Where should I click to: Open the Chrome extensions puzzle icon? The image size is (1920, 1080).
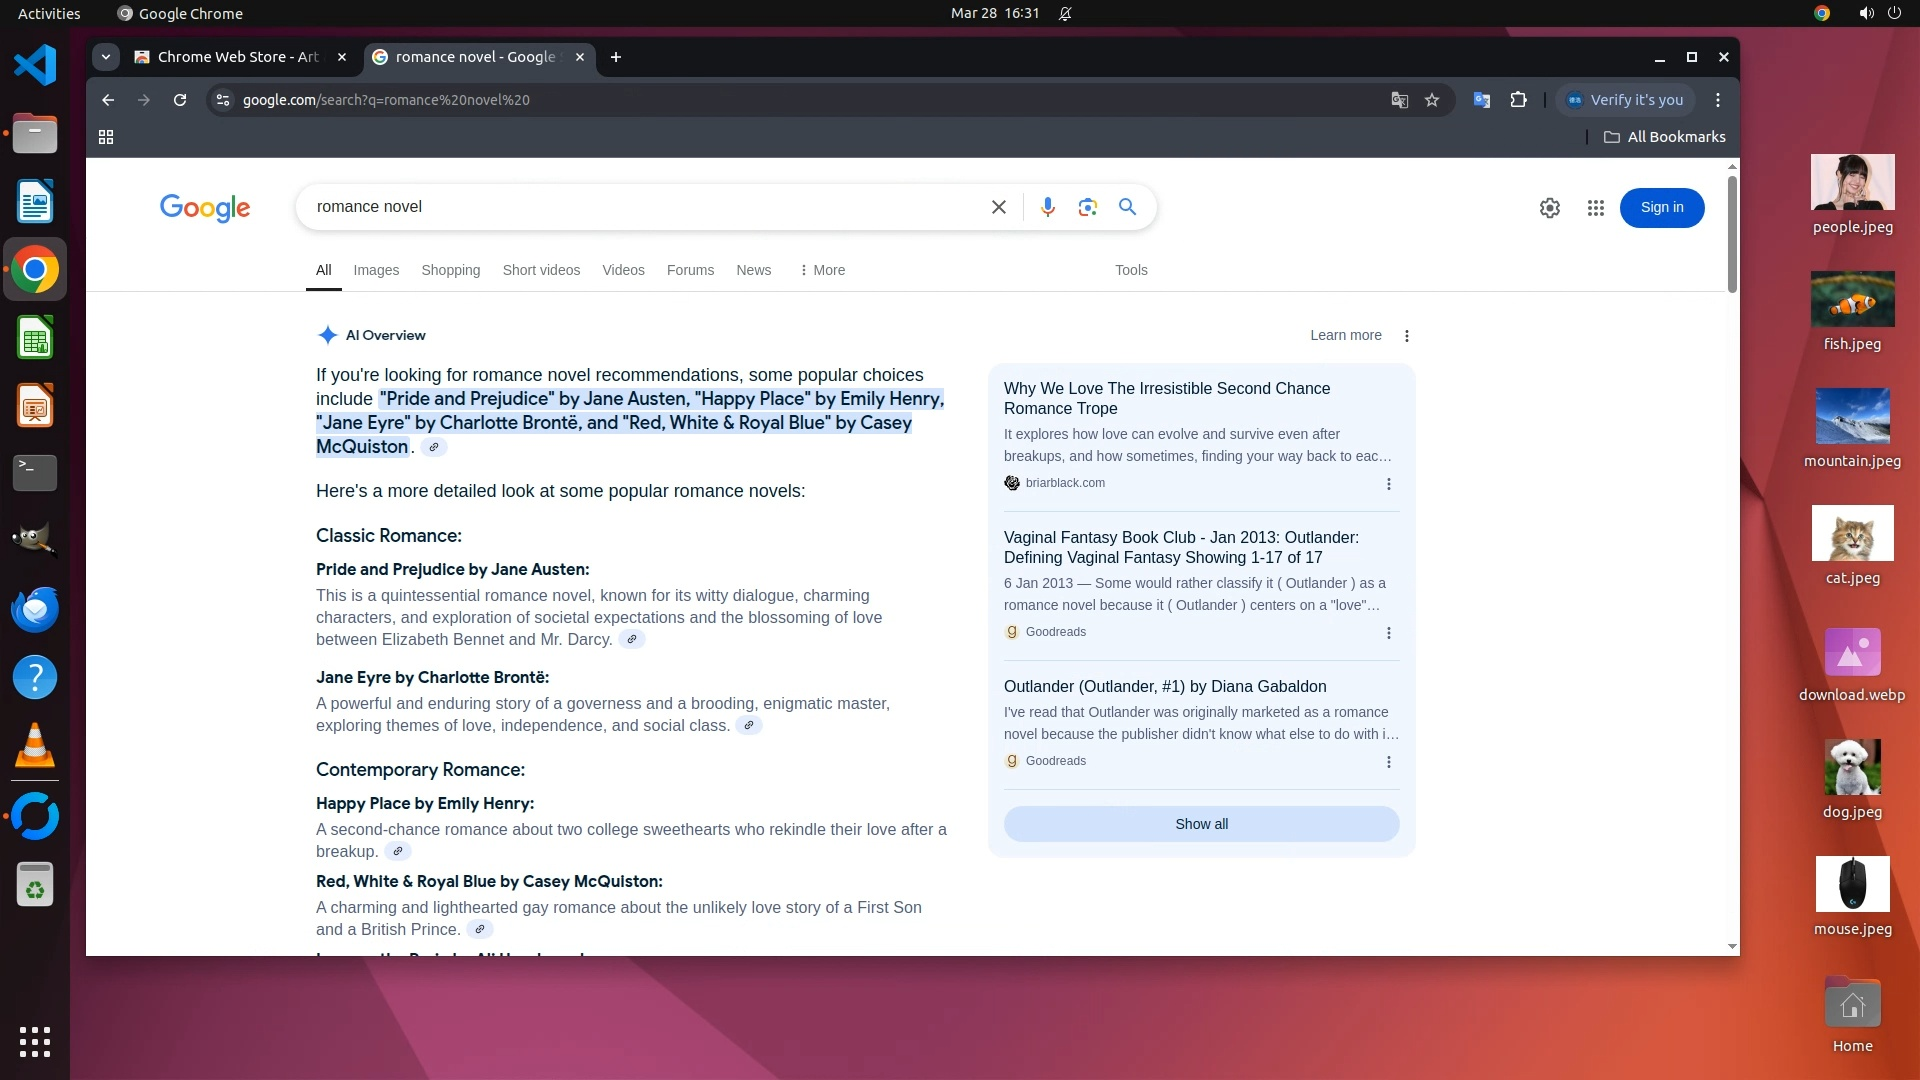pyautogui.click(x=1518, y=100)
